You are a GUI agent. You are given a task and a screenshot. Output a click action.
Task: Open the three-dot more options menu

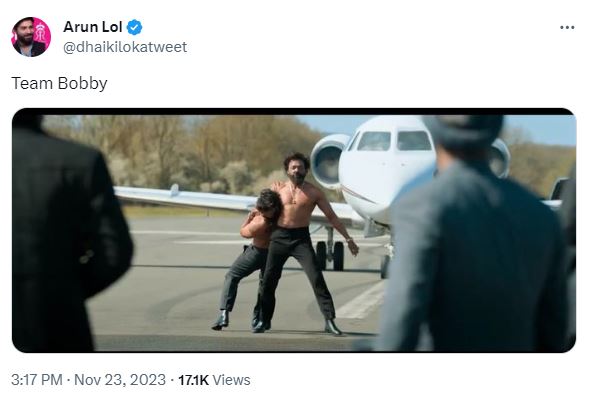tap(567, 27)
